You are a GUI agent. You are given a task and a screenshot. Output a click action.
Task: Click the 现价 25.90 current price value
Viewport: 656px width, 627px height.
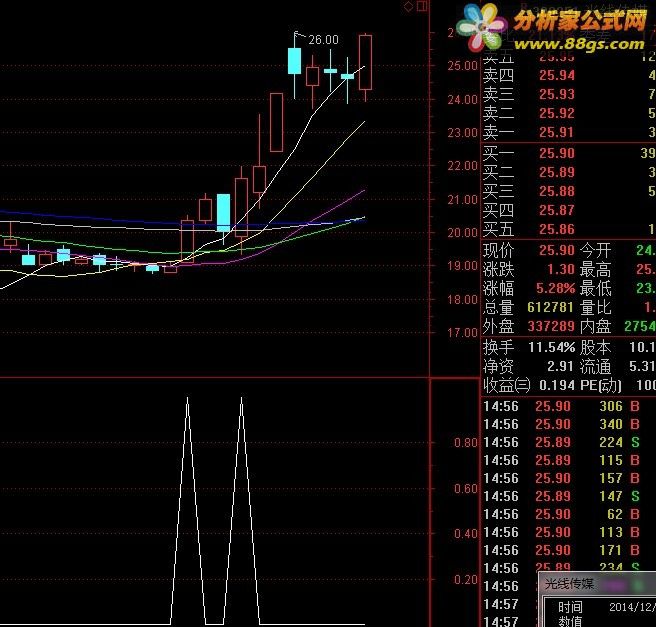click(556, 250)
